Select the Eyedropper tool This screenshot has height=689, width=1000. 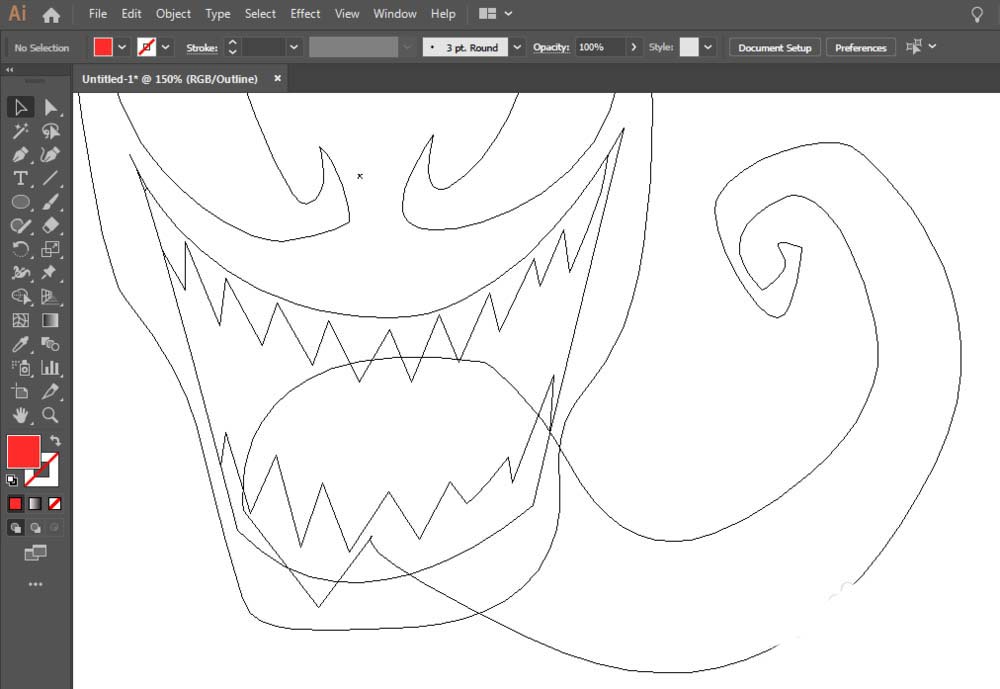(x=20, y=344)
